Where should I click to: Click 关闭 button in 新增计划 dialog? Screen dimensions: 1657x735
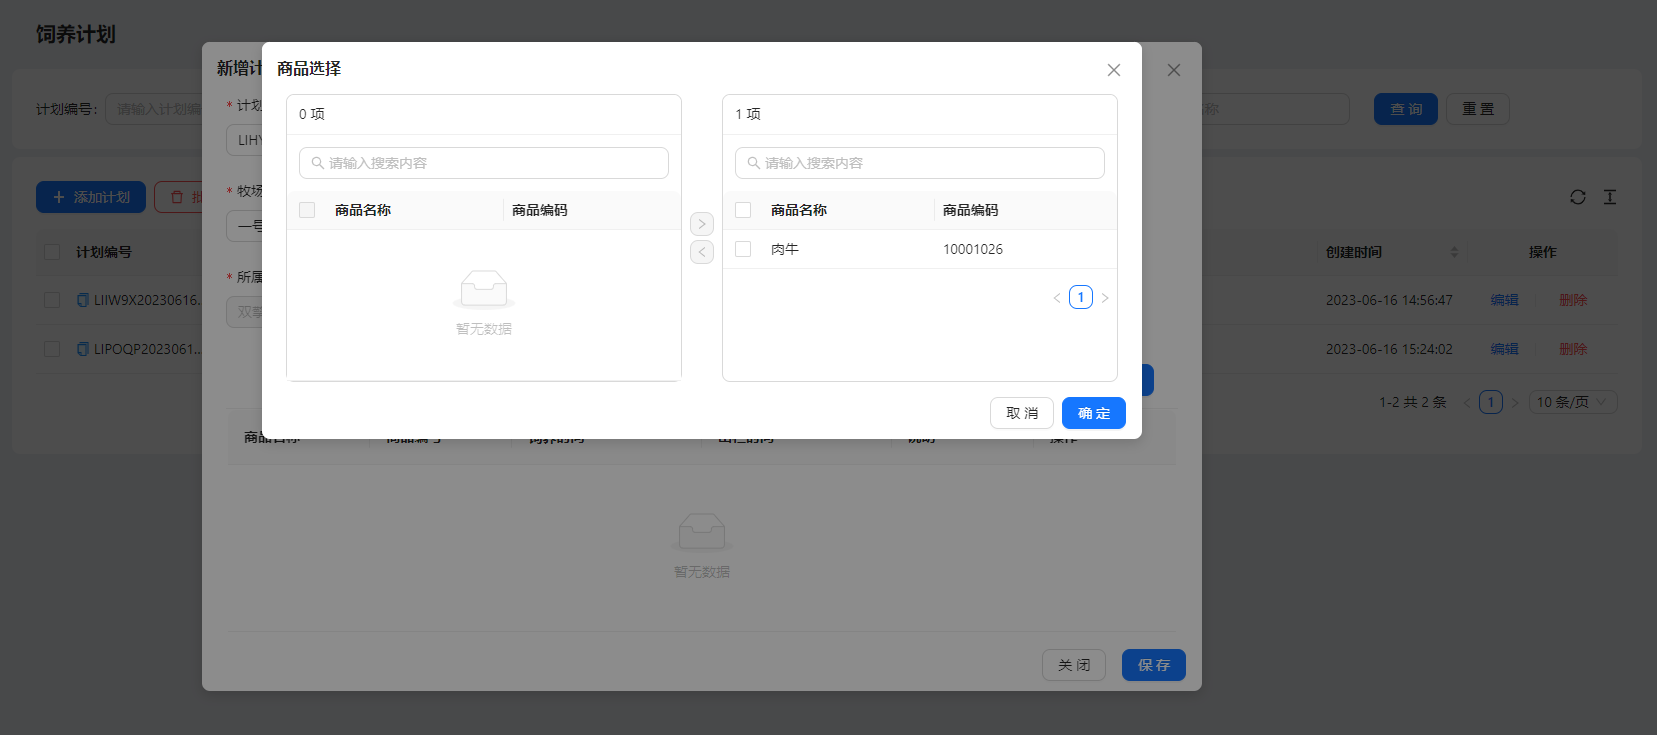[1074, 665]
